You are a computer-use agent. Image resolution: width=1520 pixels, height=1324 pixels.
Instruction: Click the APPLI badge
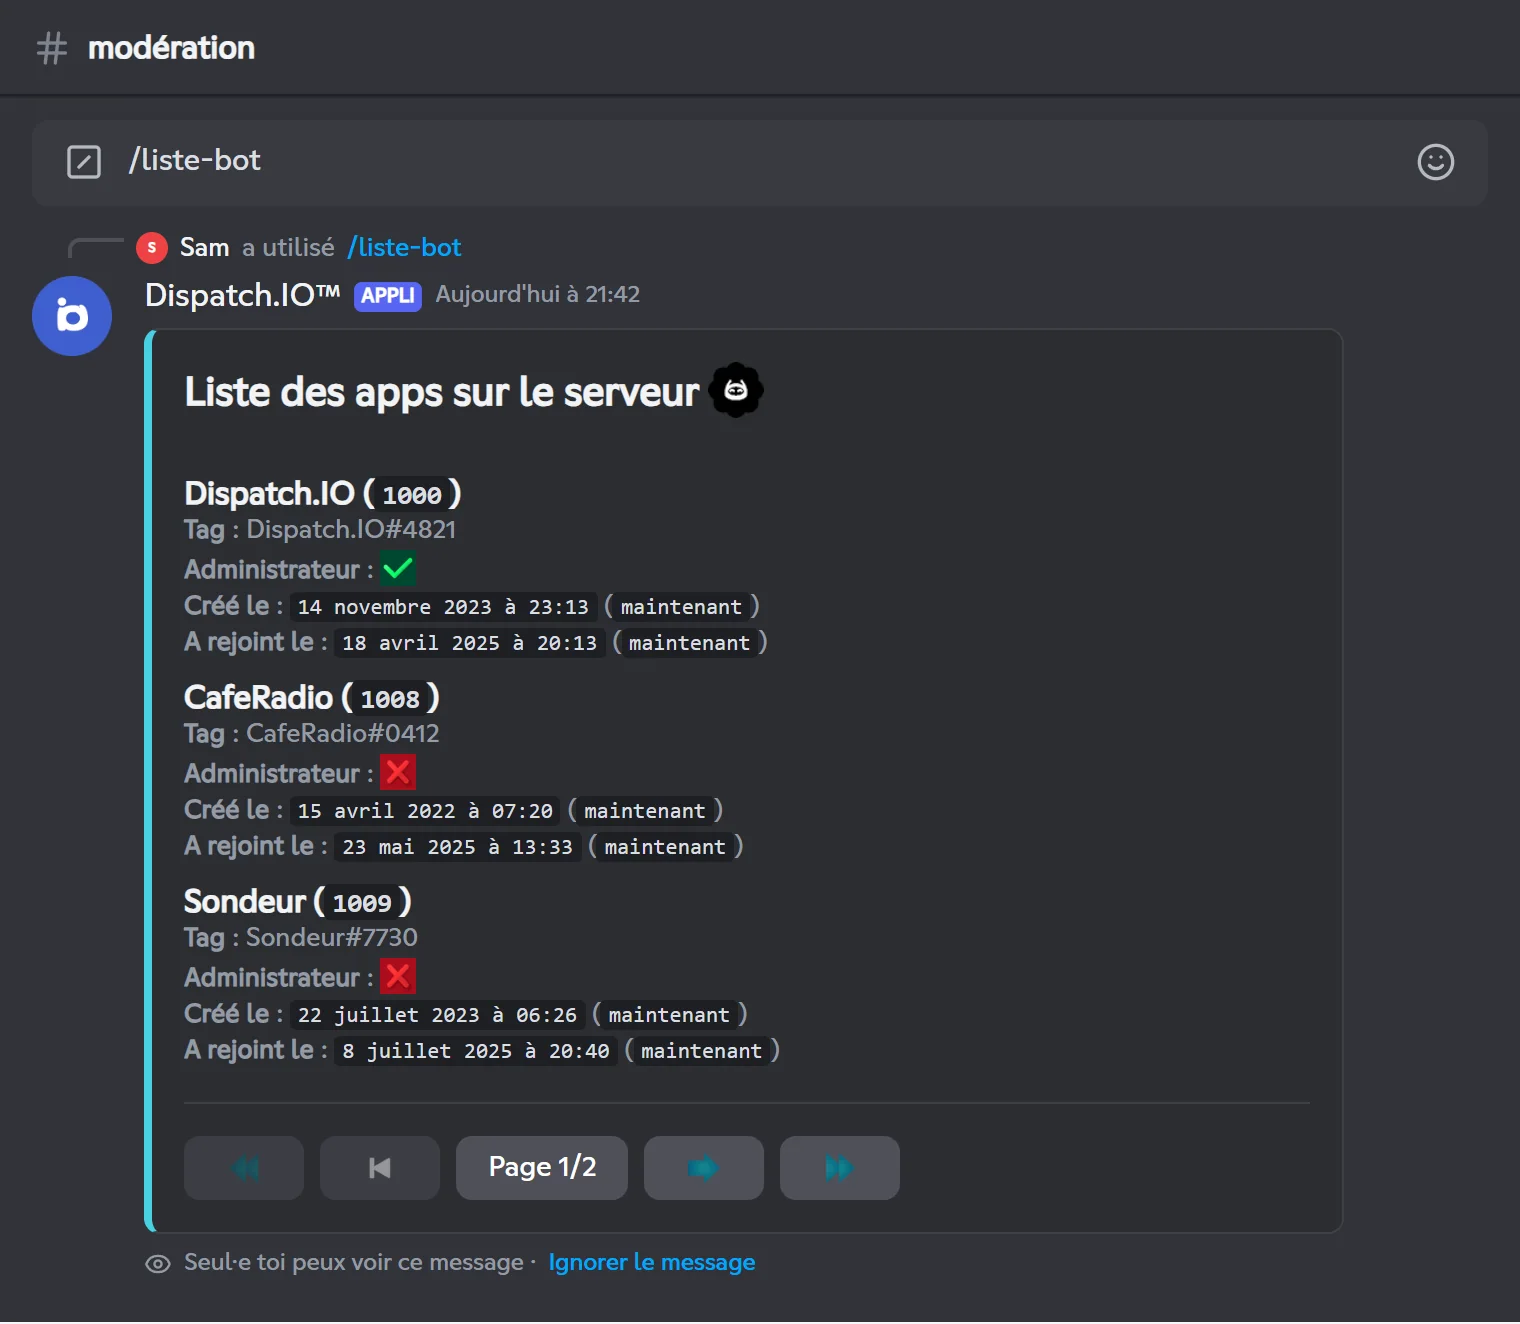pyautogui.click(x=388, y=296)
